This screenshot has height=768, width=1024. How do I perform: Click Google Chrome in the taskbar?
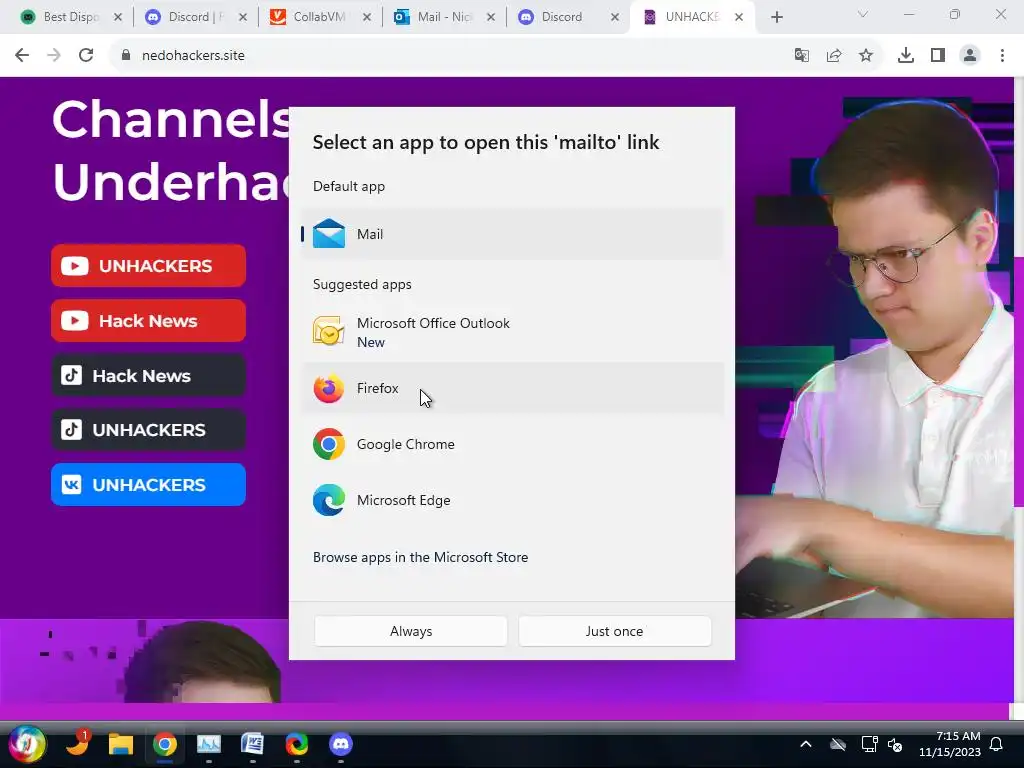pyautogui.click(x=165, y=744)
